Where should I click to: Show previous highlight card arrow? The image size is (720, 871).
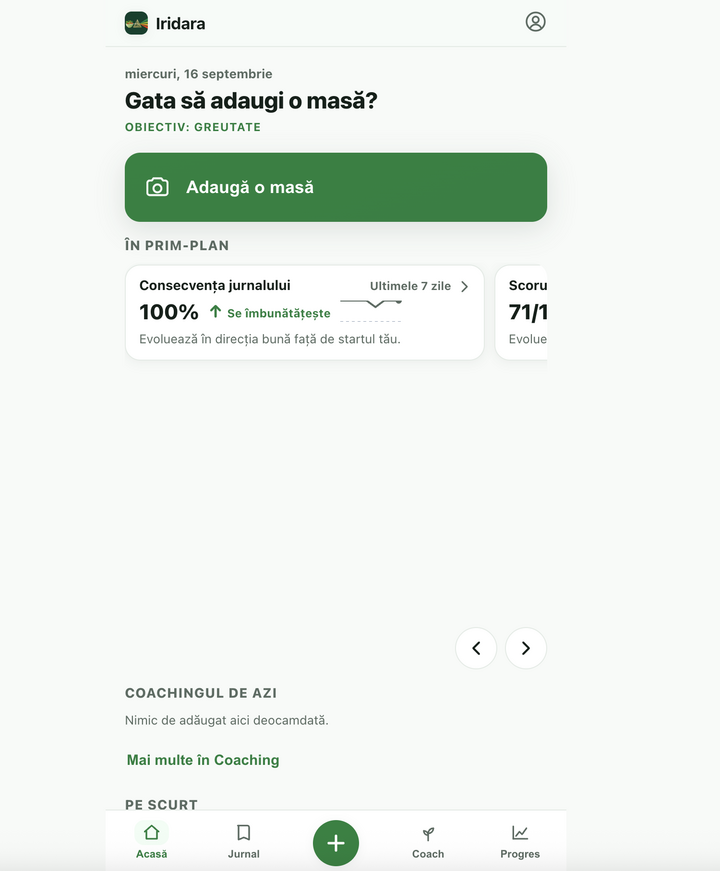[x=476, y=648]
